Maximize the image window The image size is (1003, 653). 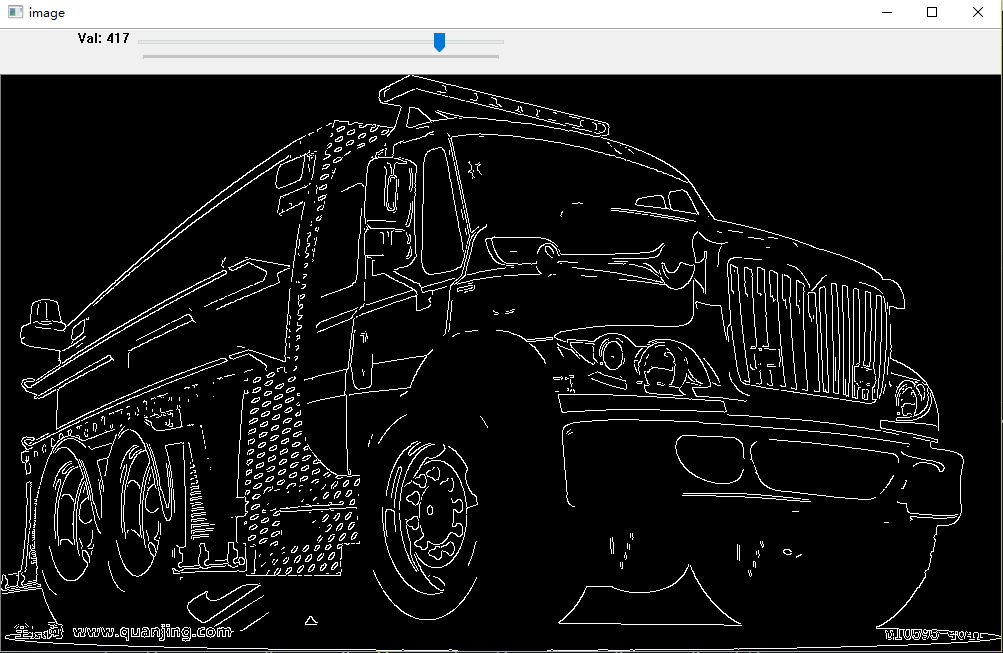click(932, 12)
